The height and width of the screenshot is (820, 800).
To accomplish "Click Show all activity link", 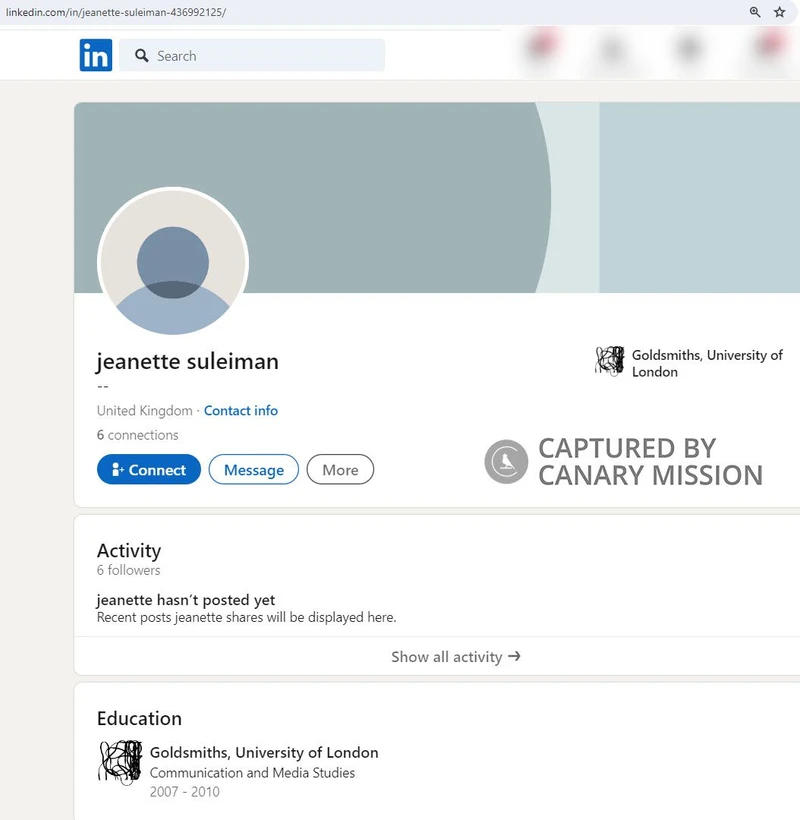I will 456,656.
